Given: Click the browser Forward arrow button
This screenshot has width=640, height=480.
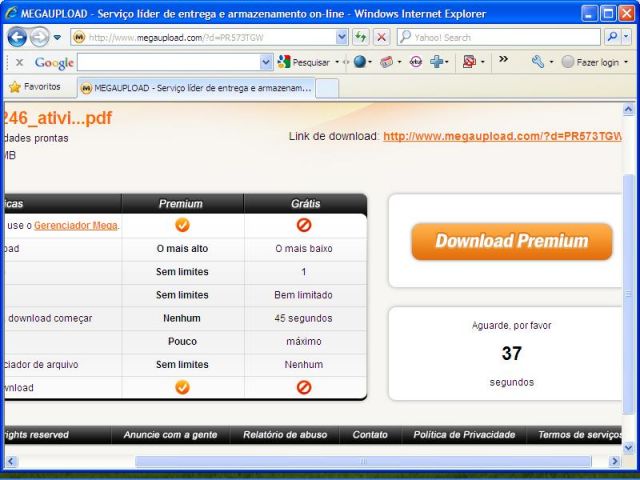Looking at the screenshot, I should click(x=40, y=38).
